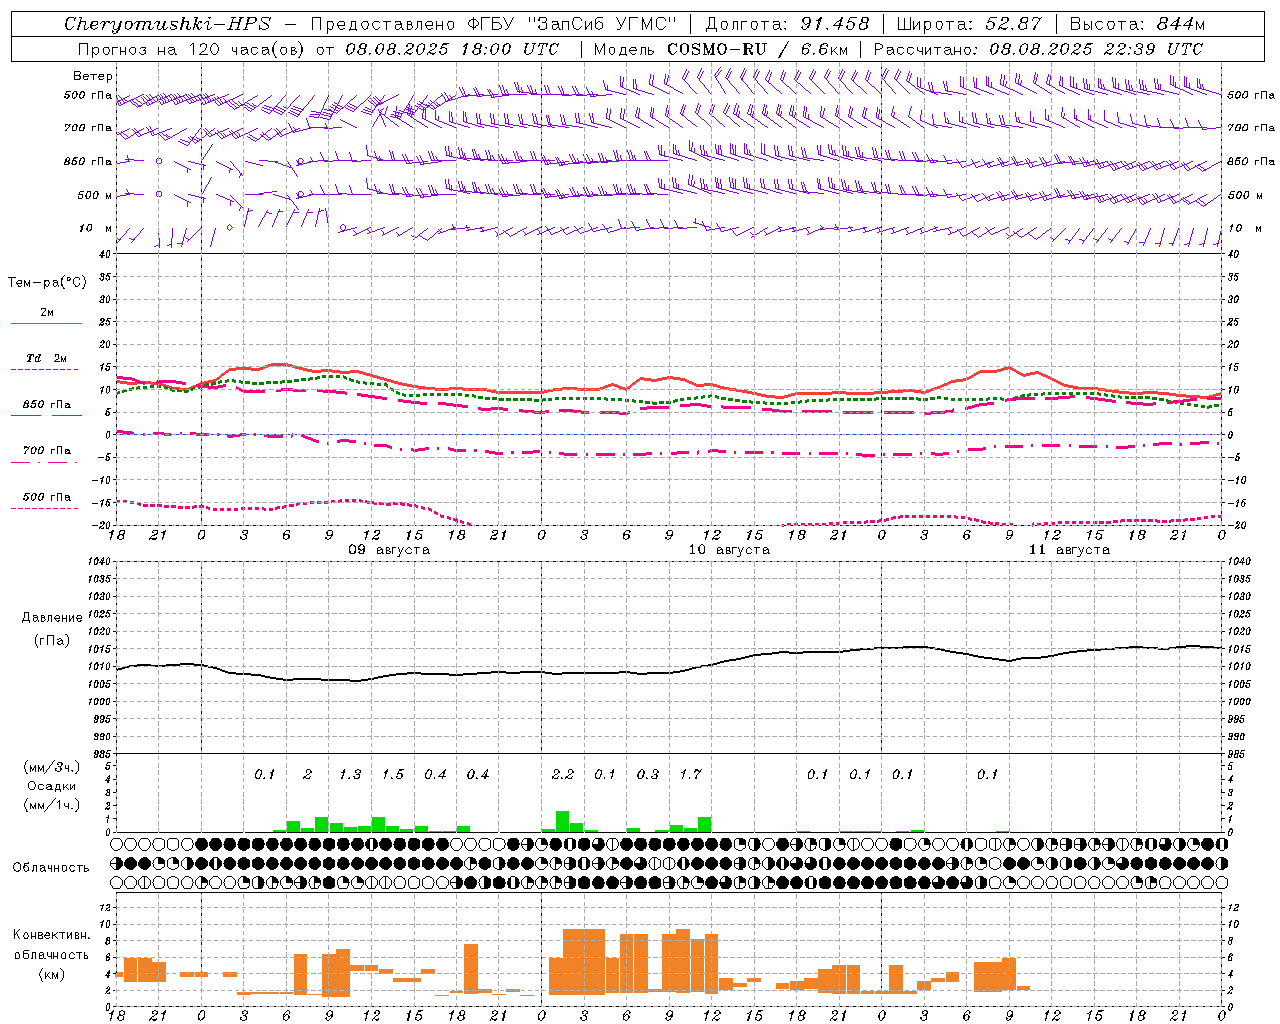Click the Ветер wind panel label
The height and width of the screenshot is (1024, 1280).
[x=93, y=76]
